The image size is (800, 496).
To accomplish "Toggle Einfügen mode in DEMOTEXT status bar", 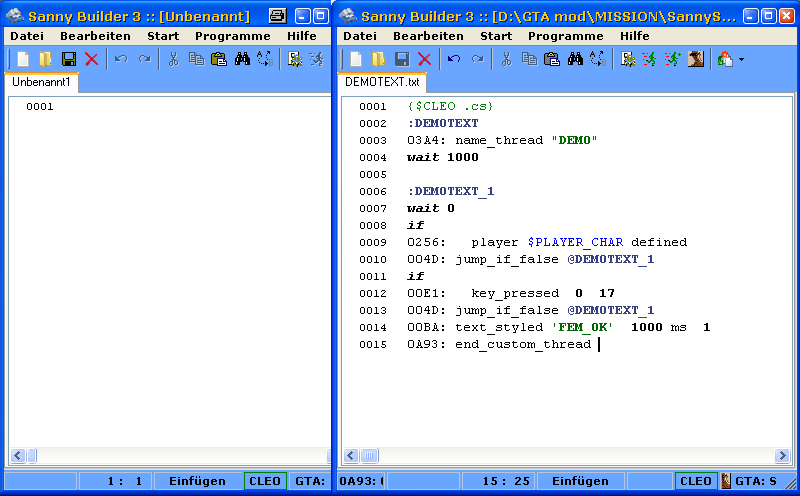I will 581,481.
